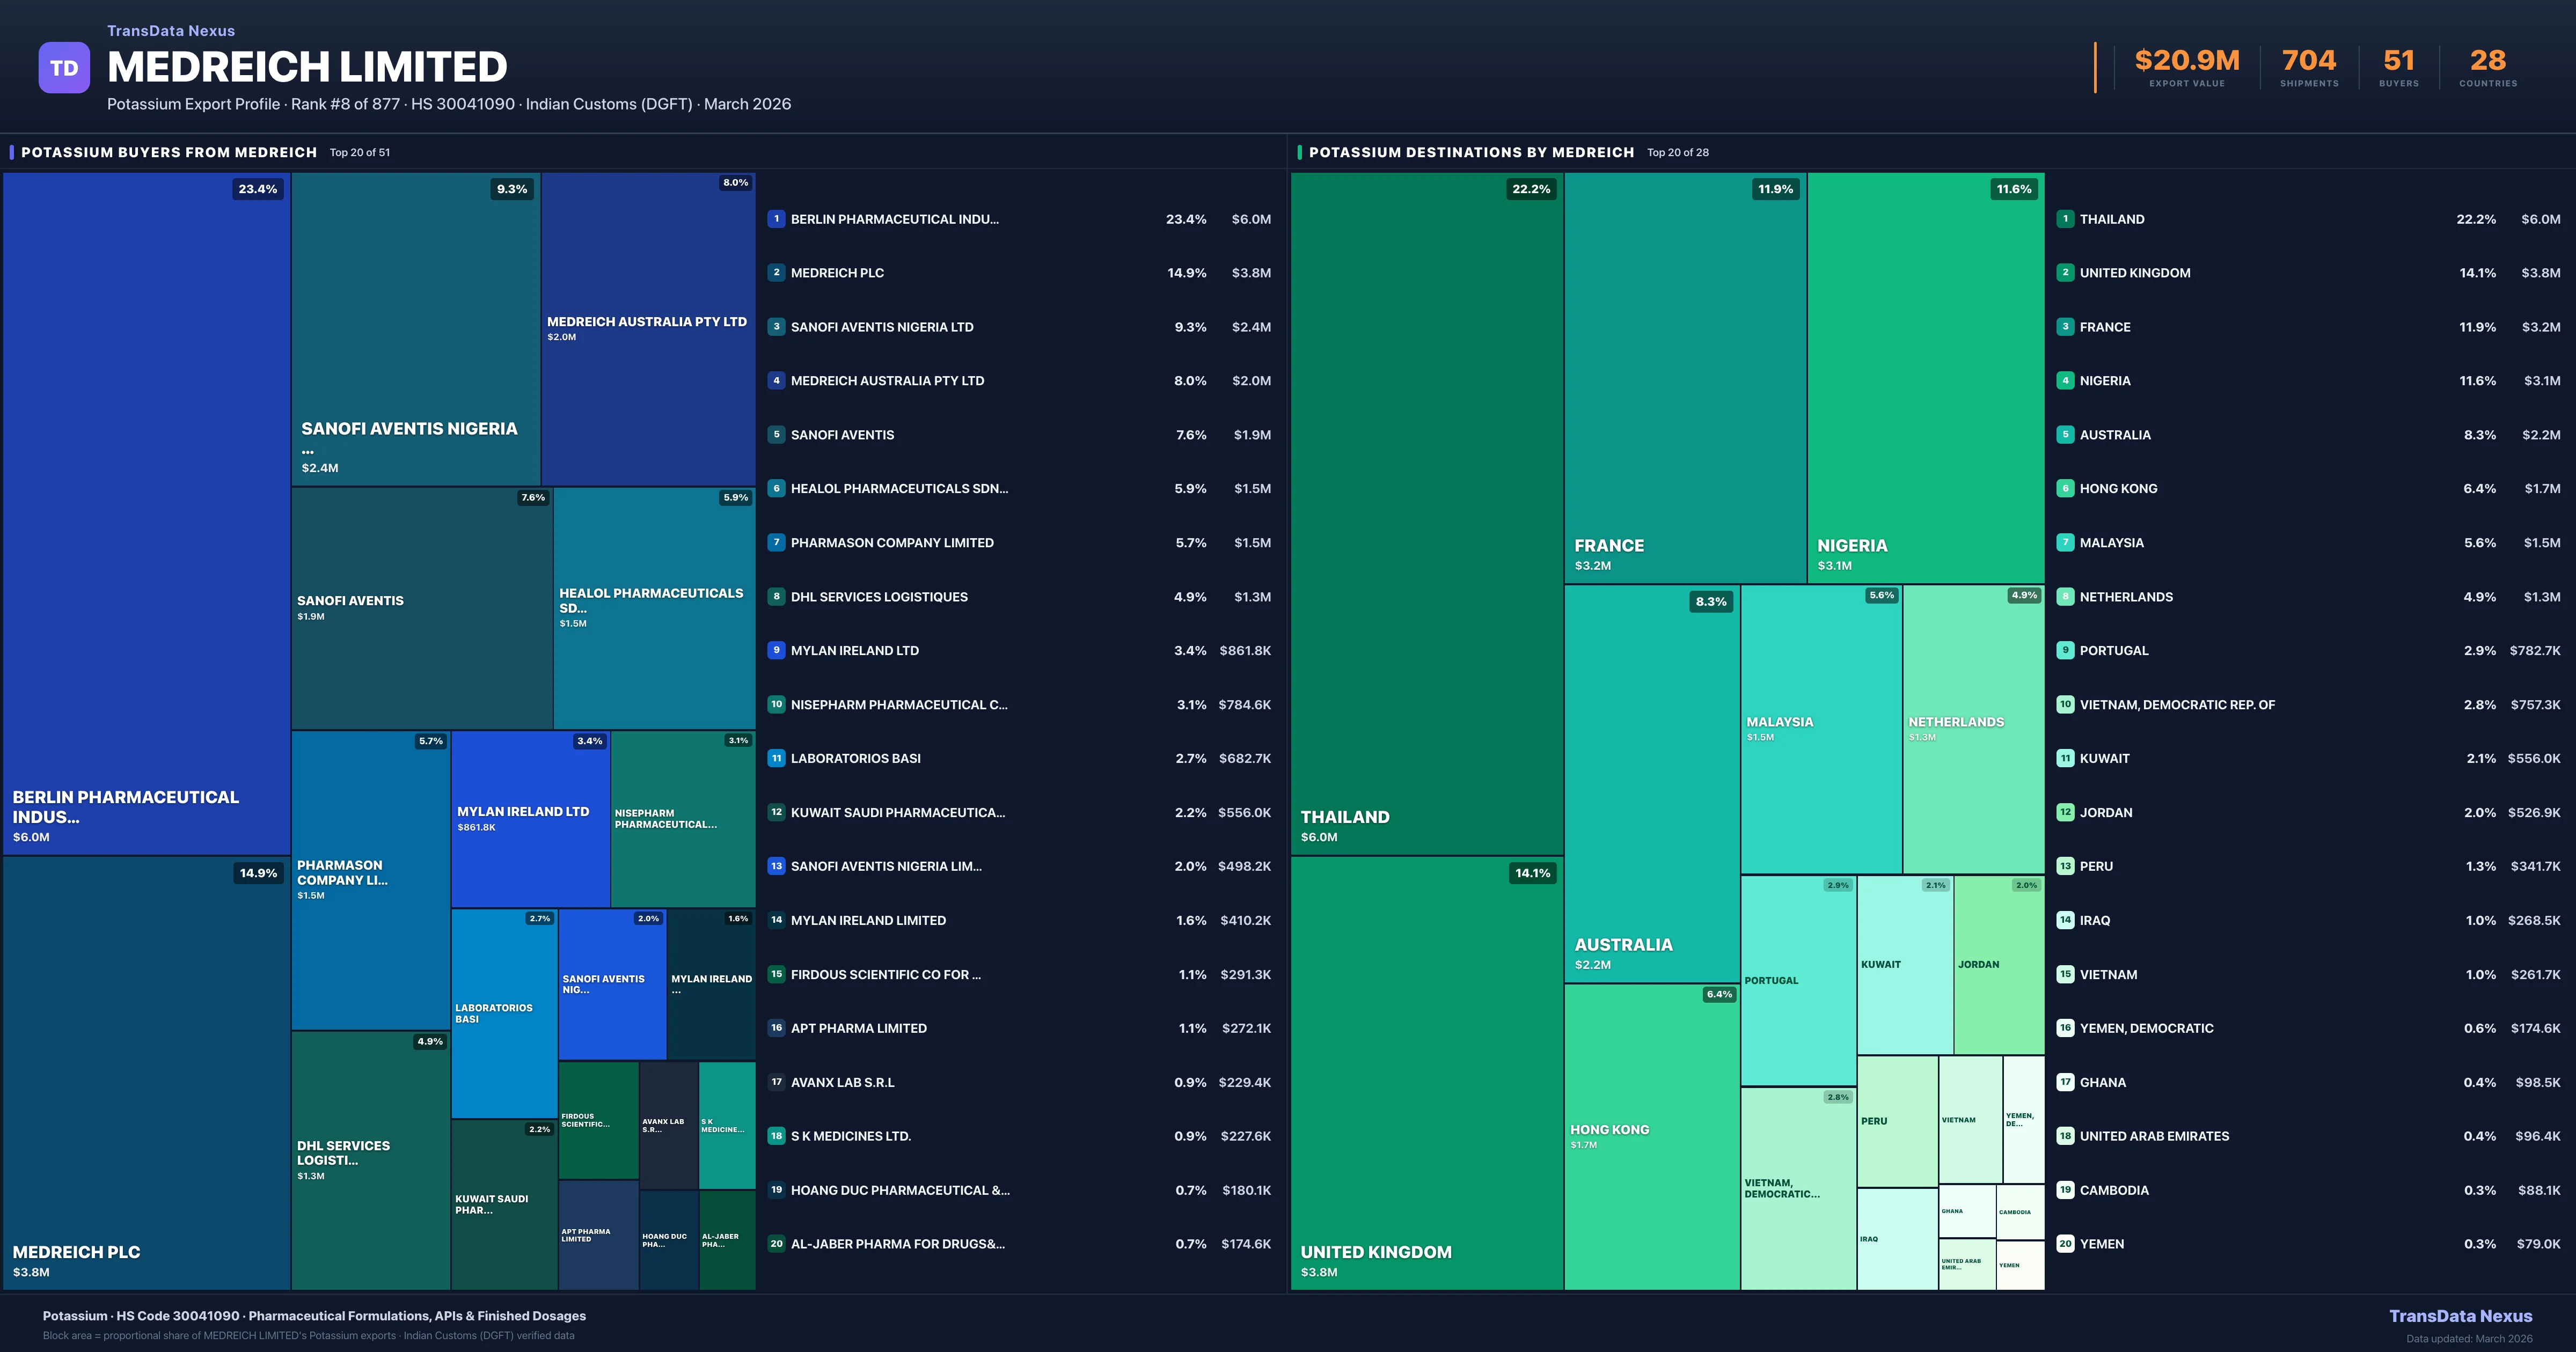The width and height of the screenshot is (2576, 1352).
Task: Click the TransData Nexus footer link
Action: (2460, 1316)
